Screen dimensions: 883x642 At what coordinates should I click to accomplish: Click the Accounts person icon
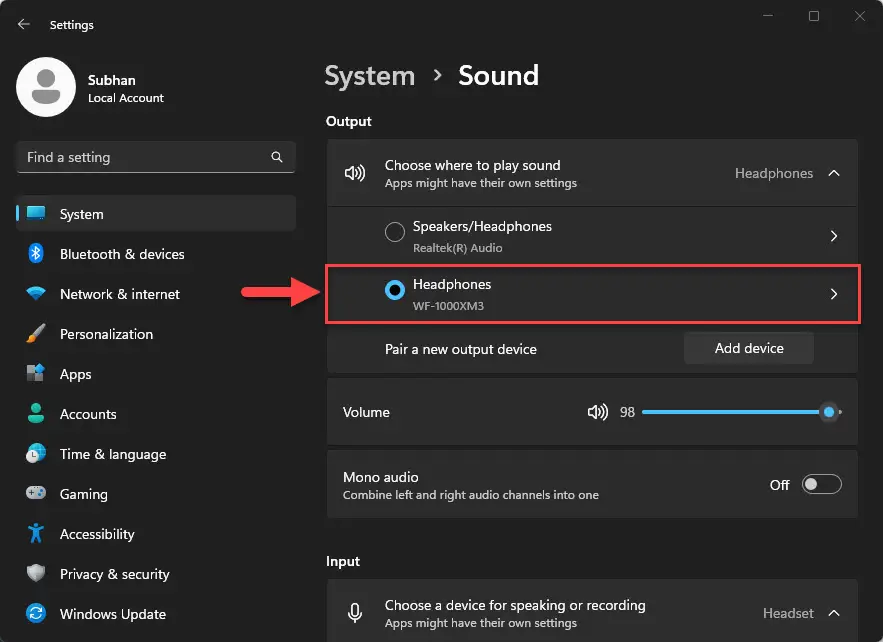[36, 413]
